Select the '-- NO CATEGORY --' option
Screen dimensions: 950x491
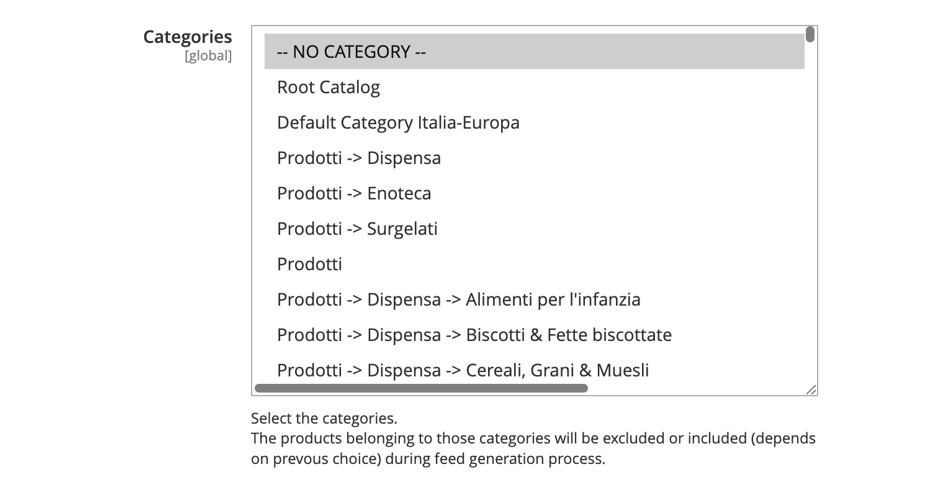[351, 52]
